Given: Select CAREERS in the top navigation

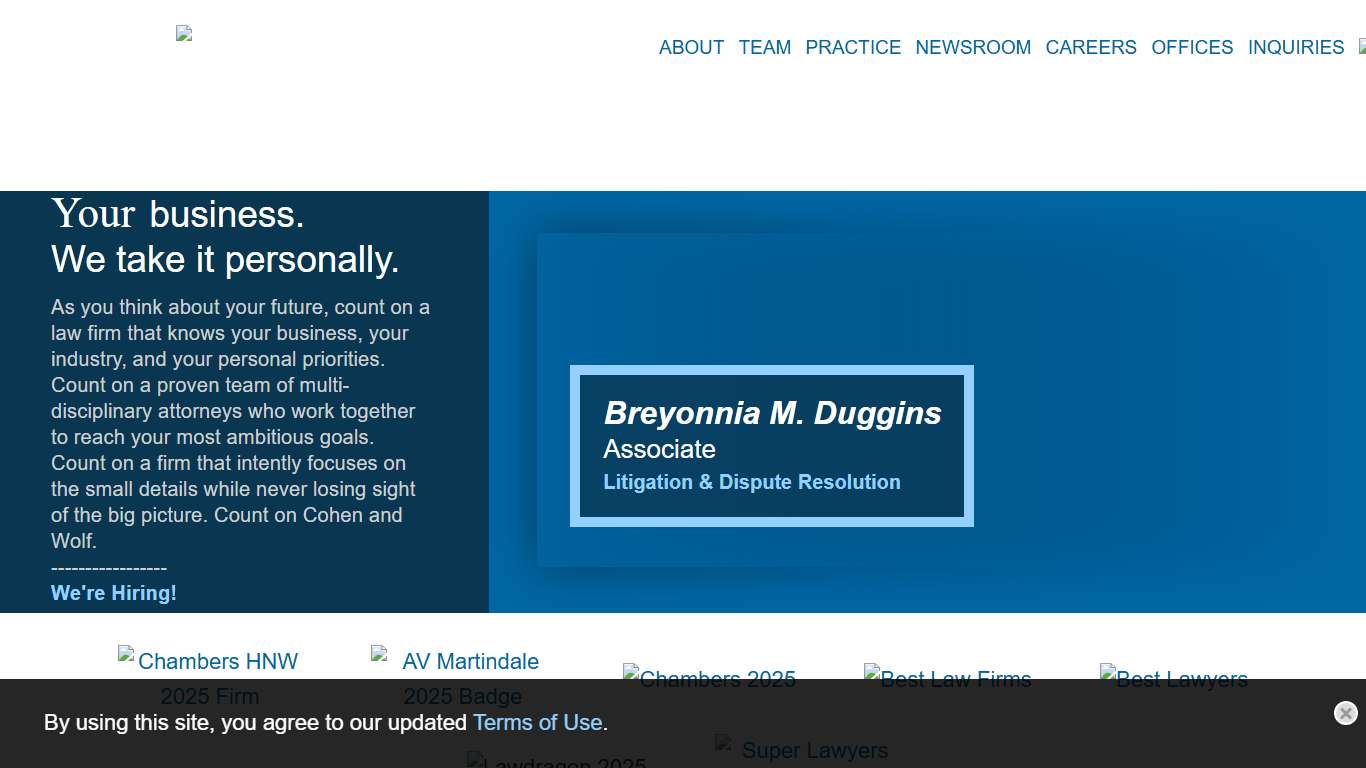Looking at the screenshot, I should click(1090, 47).
